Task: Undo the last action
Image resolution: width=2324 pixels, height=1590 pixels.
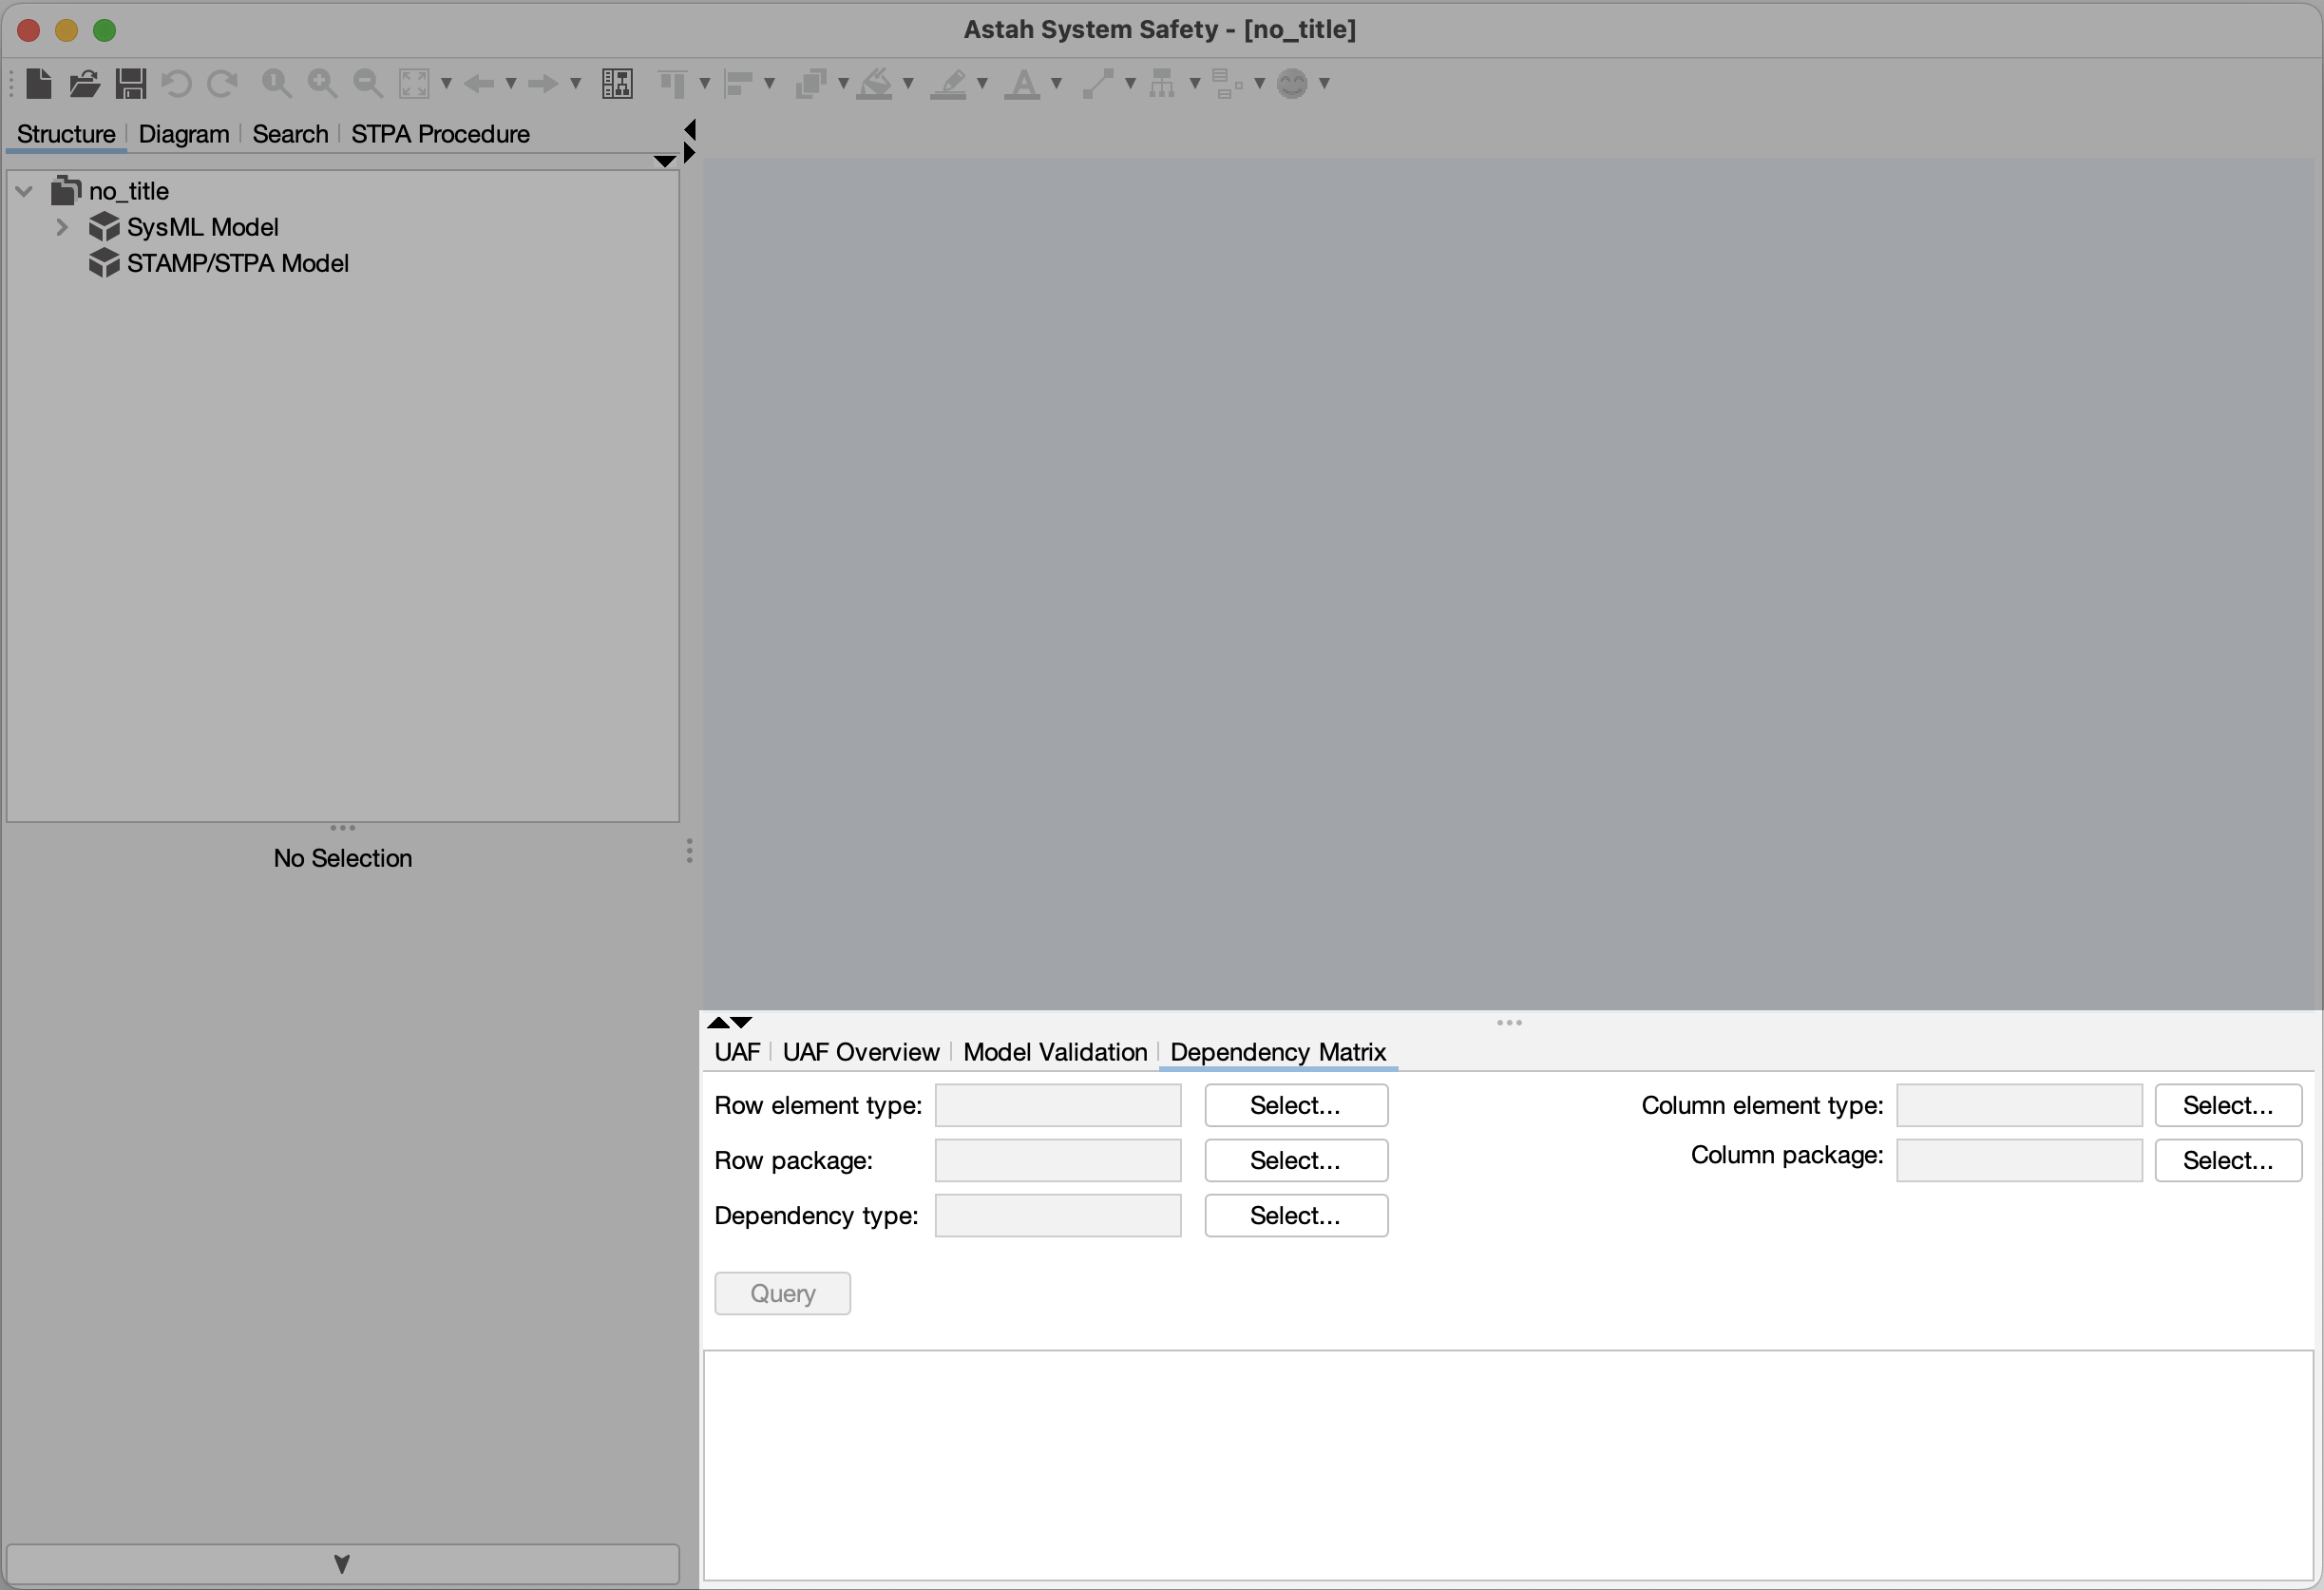Action: click(x=176, y=84)
